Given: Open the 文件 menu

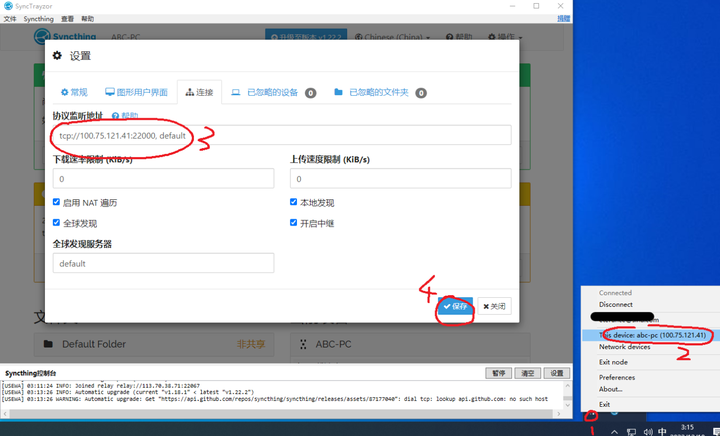Looking at the screenshot, I should pos(10,19).
